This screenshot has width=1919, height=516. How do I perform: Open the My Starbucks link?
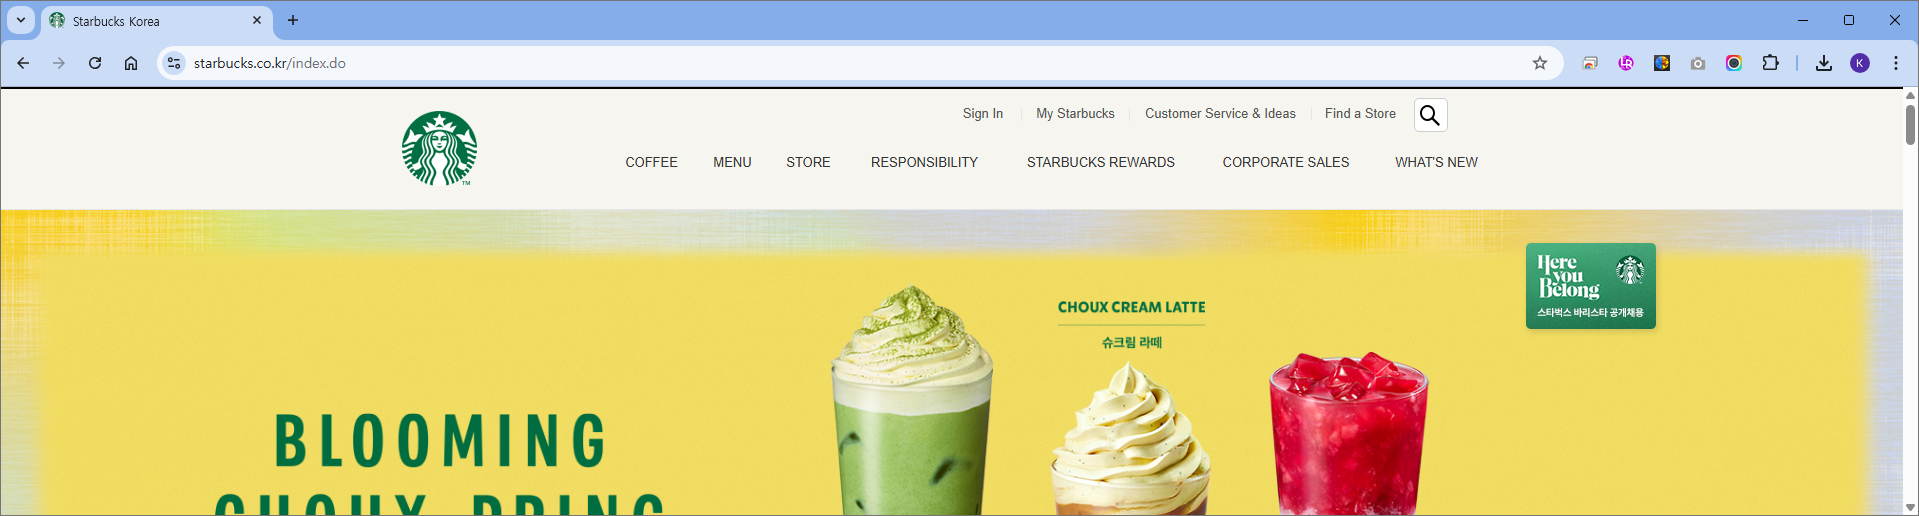tap(1075, 114)
